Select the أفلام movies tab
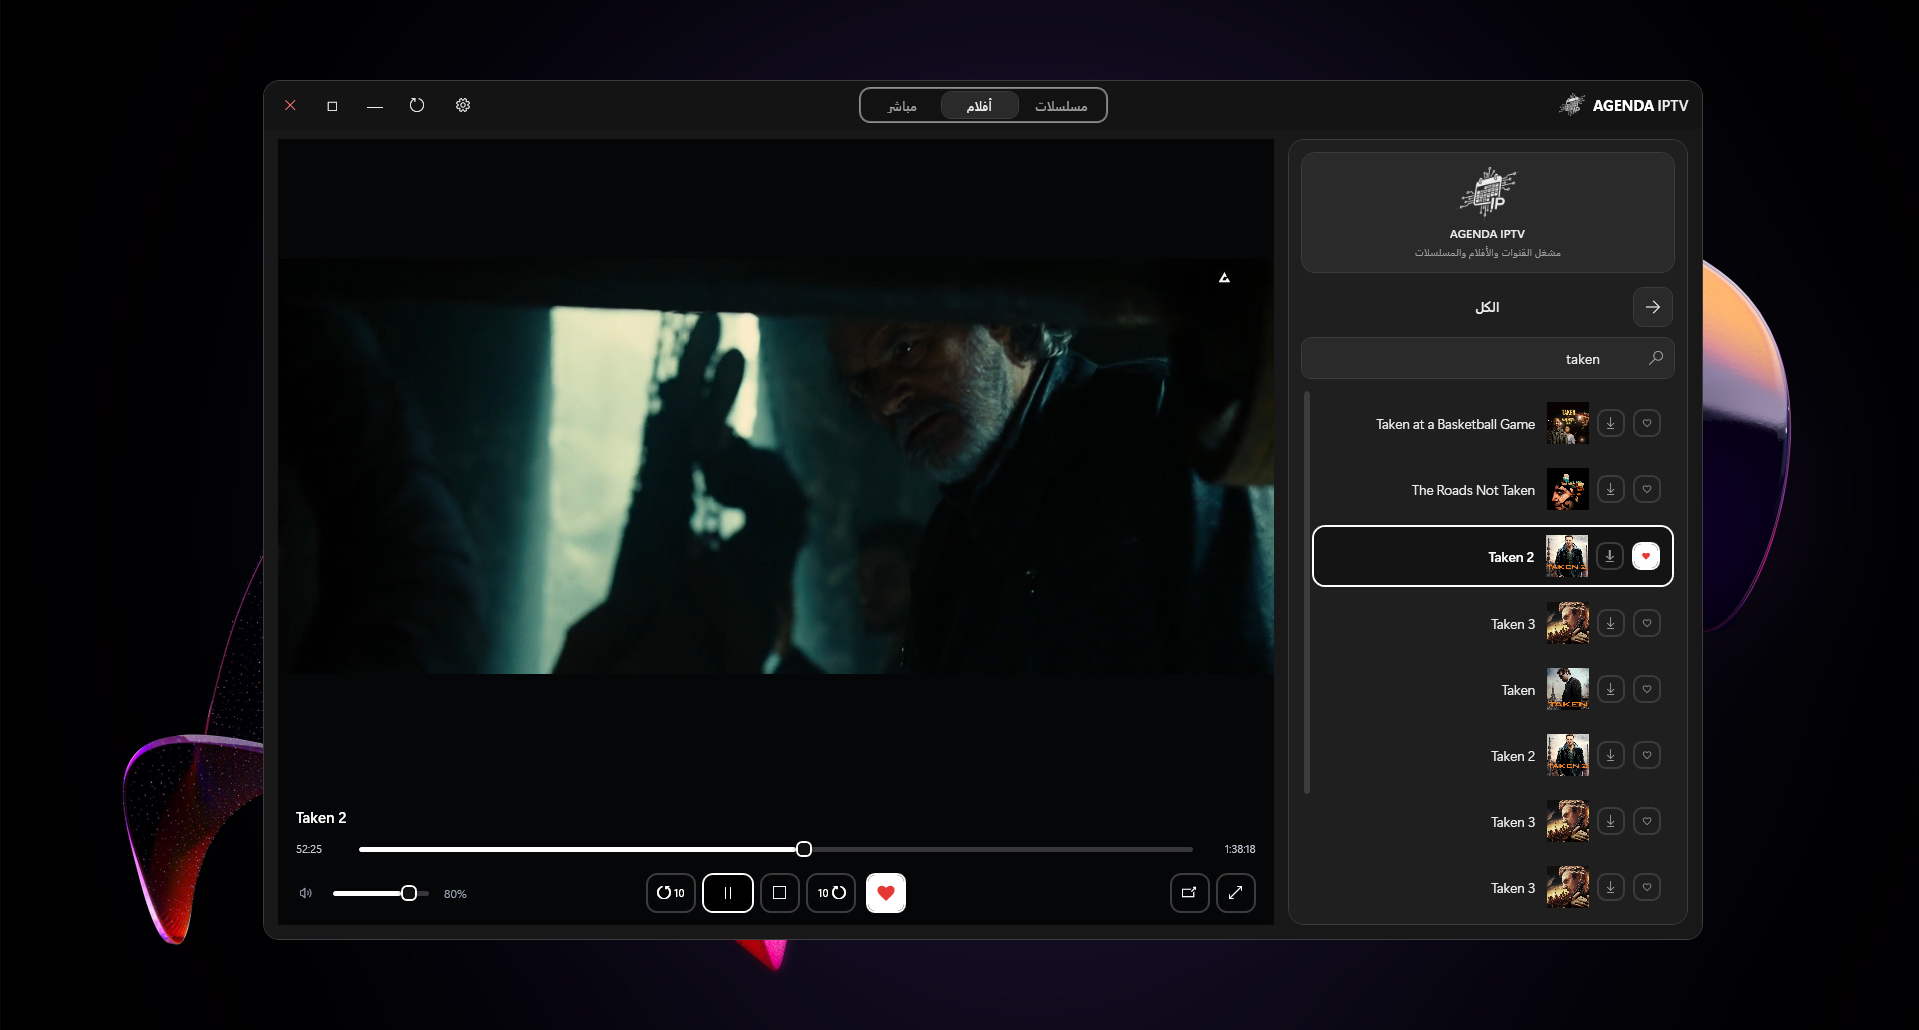 [x=979, y=106]
